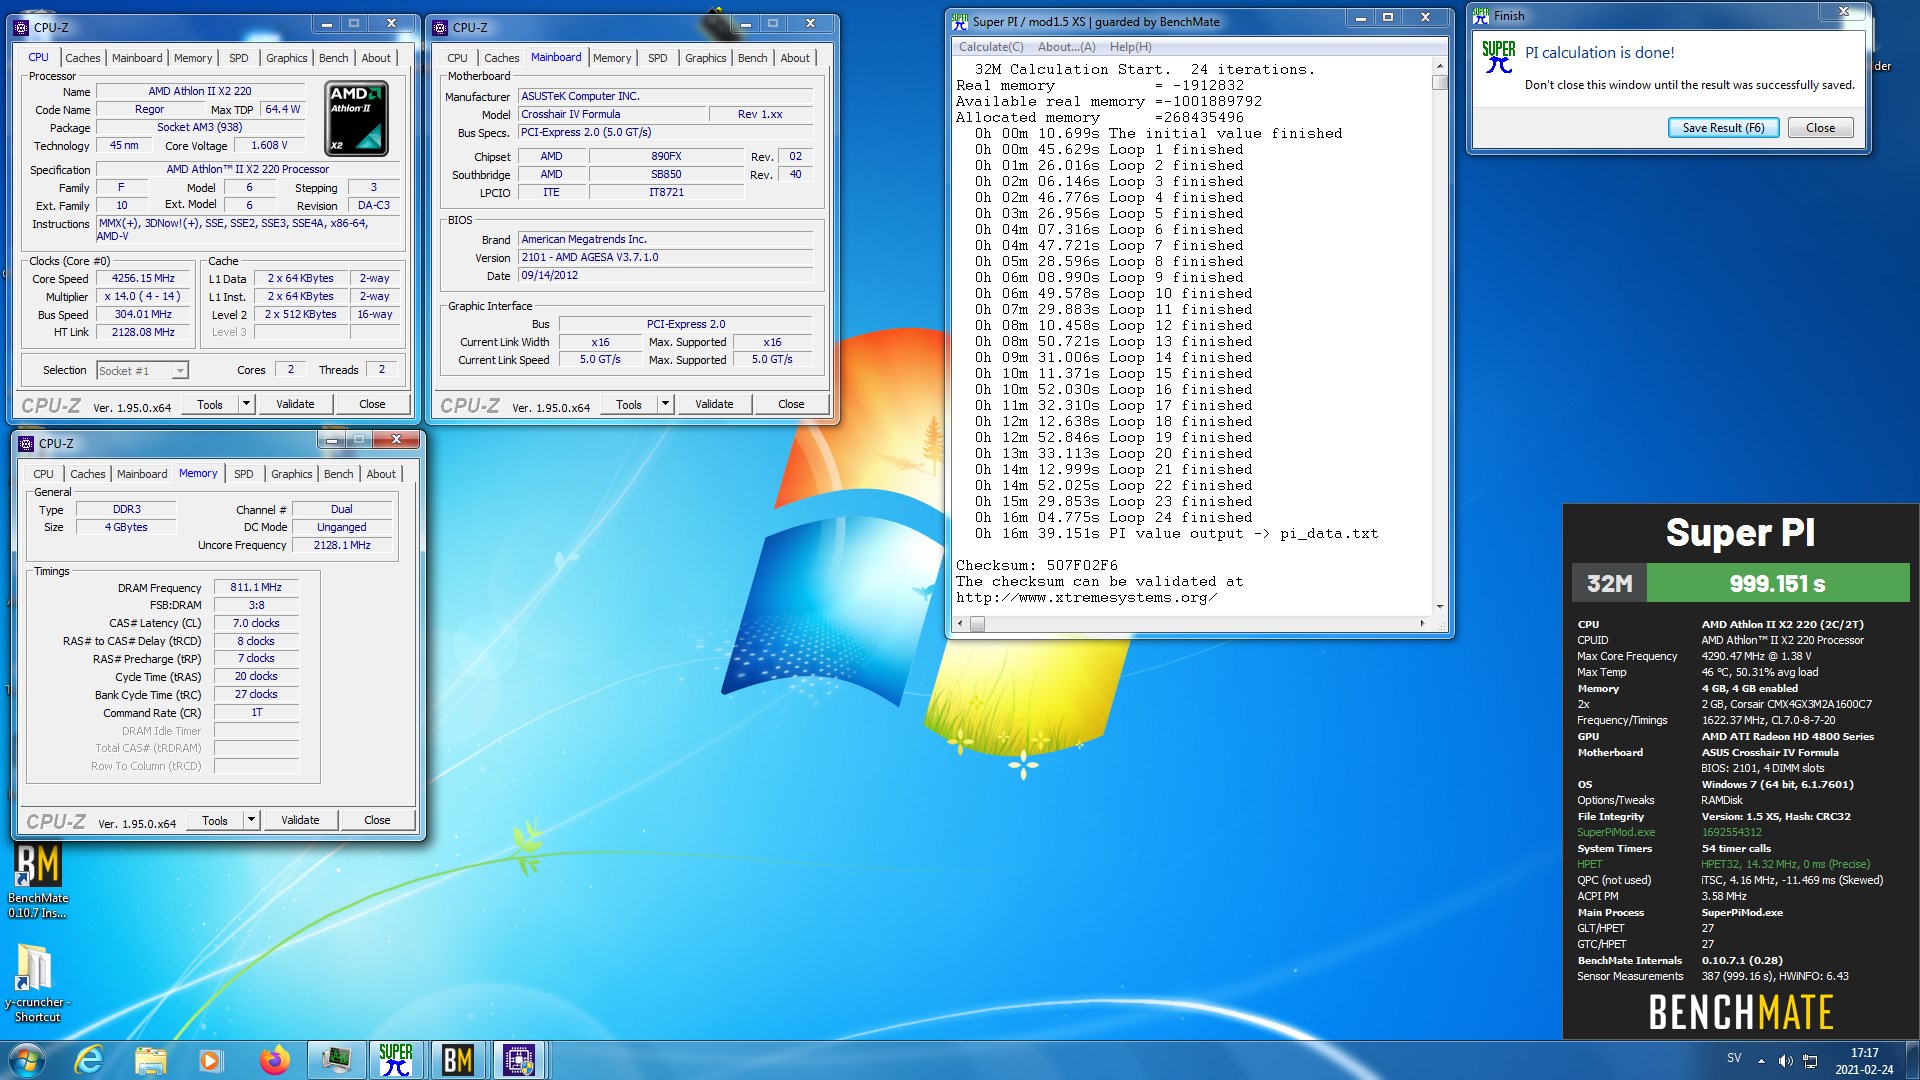Screen dimensions: 1920x1080
Task: Open Windows Explorer folder icon in taskbar
Action: point(150,1060)
